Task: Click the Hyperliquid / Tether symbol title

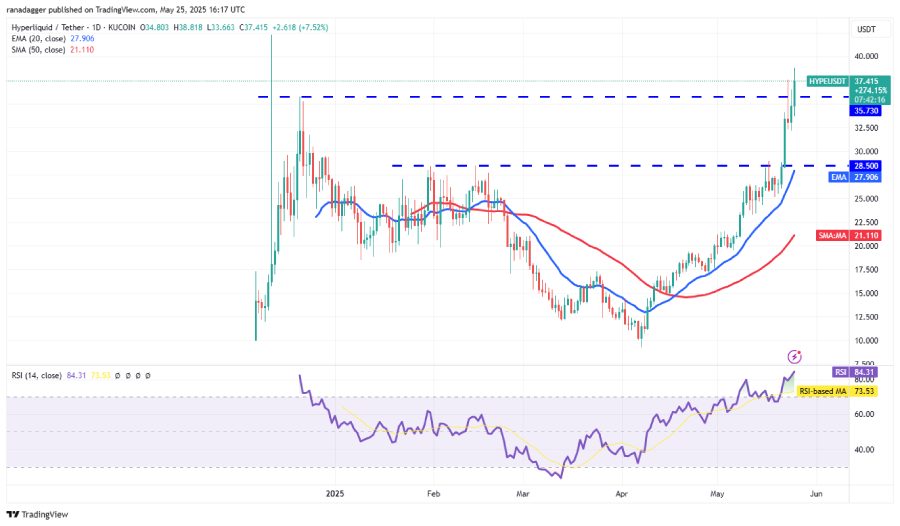Action: point(49,27)
